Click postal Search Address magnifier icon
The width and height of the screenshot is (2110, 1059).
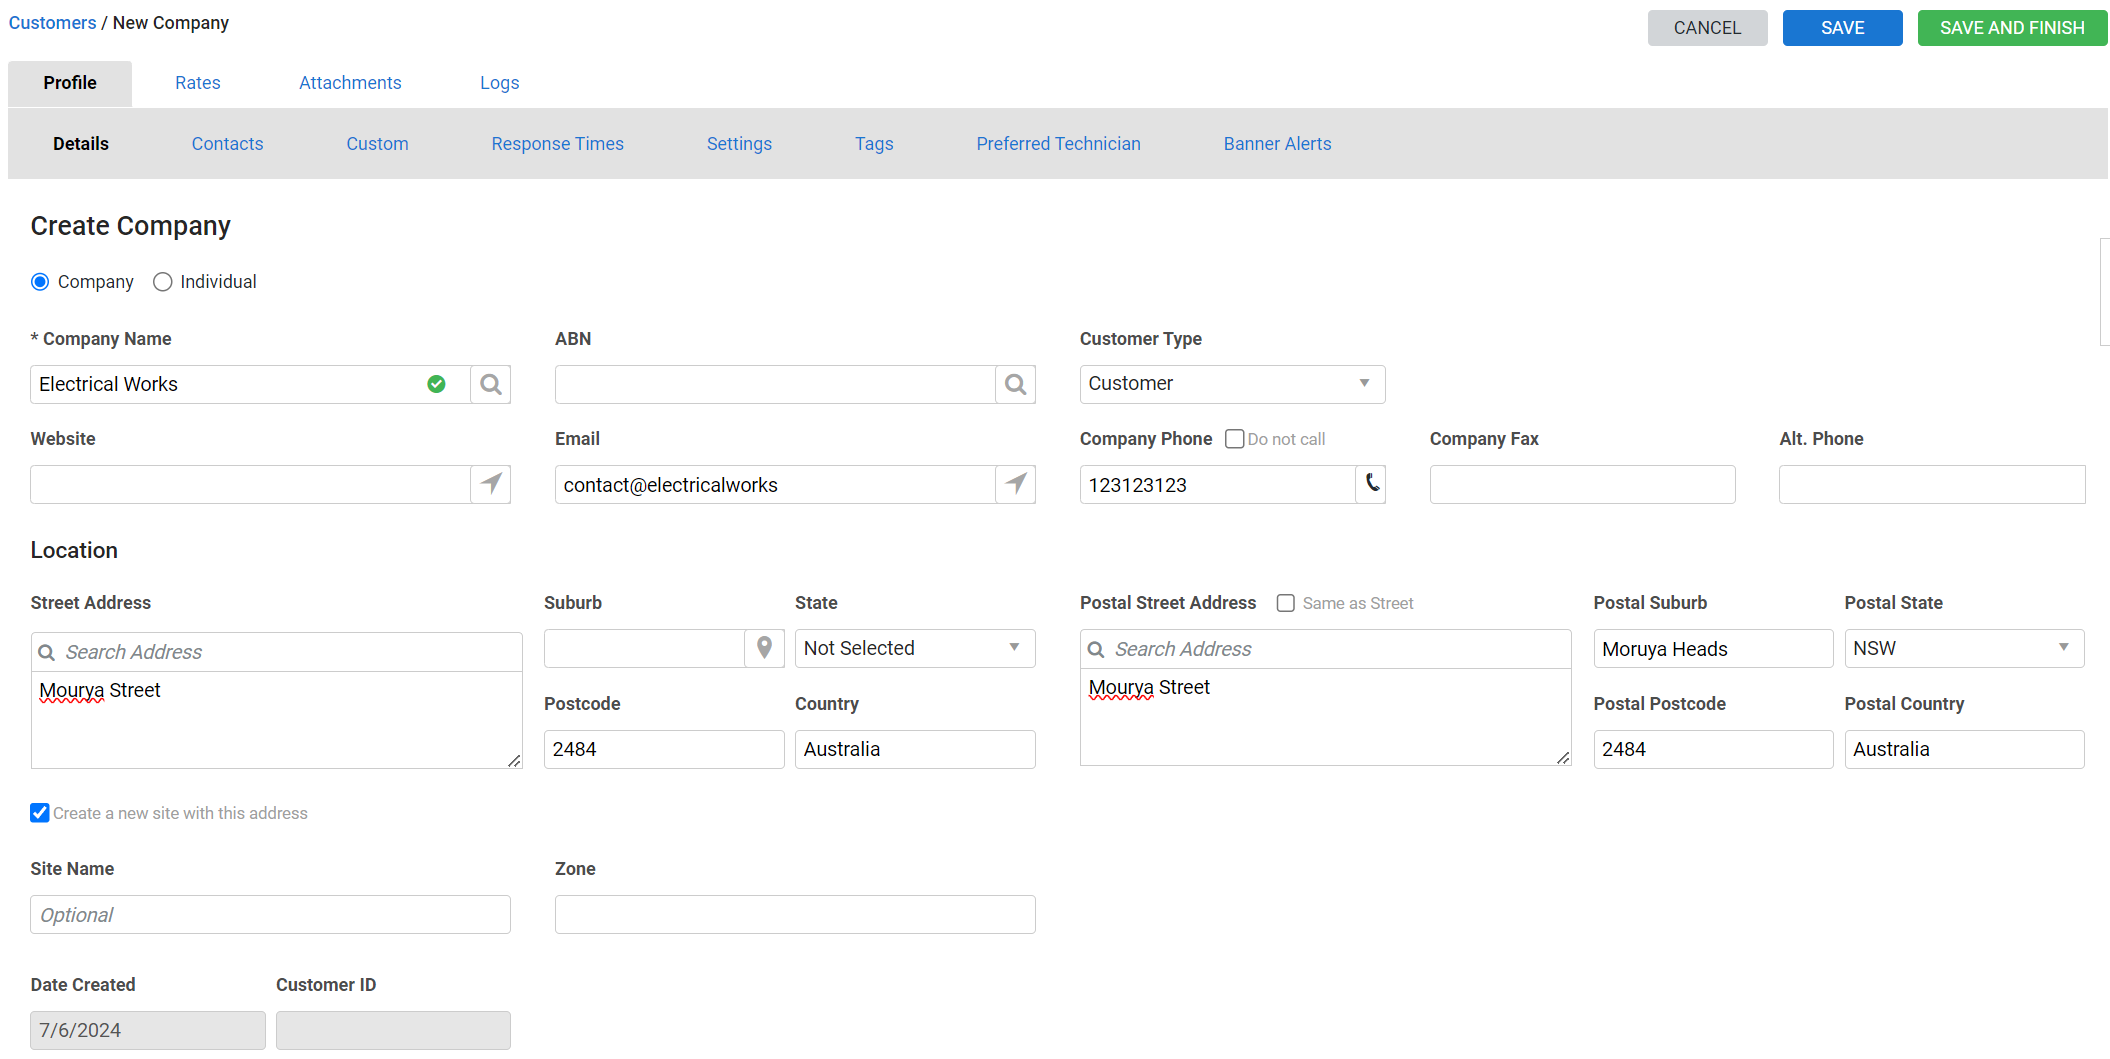(x=1096, y=649)
